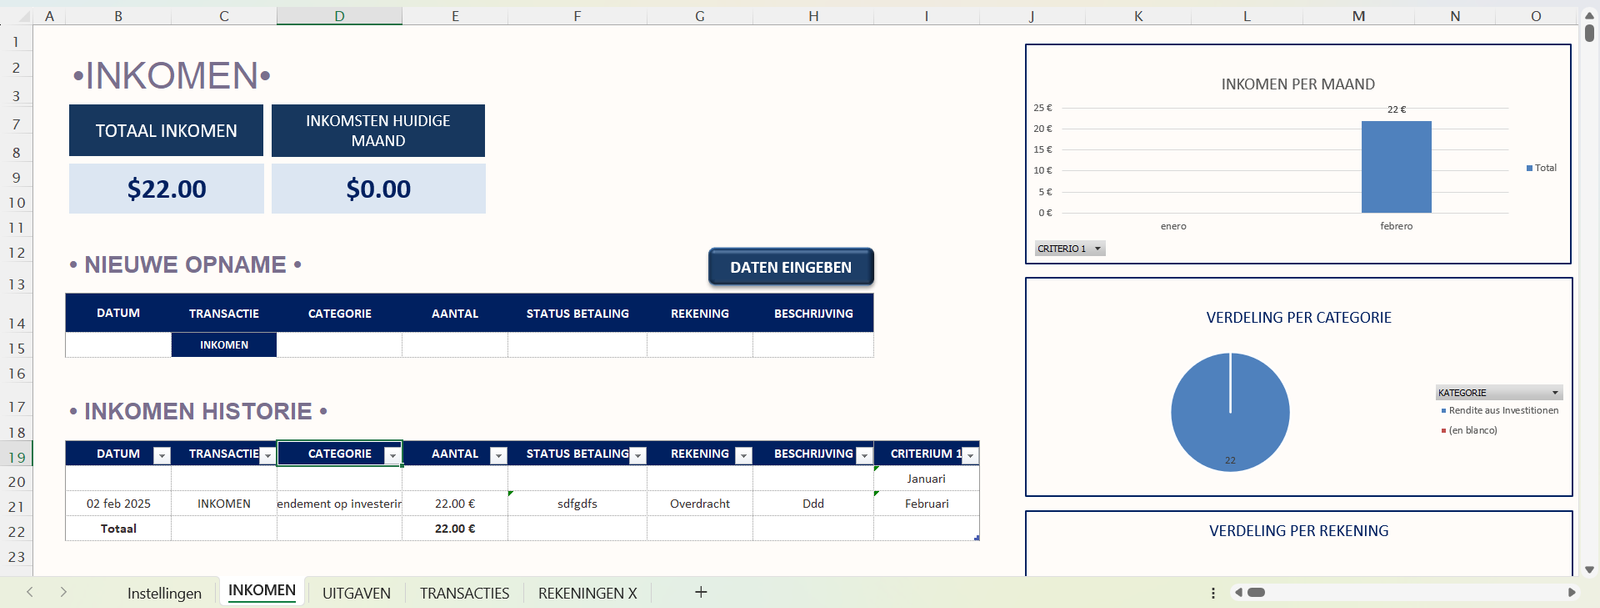
Task: Expand the CRITERIO 1 chart filter
Action: click(1097, 249)
